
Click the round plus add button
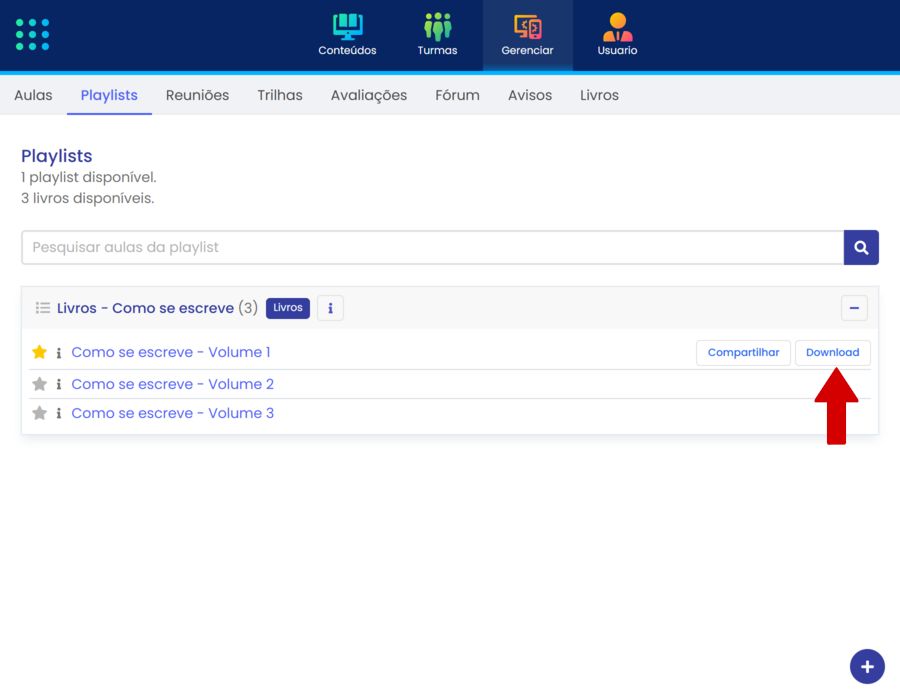click(867, 667)
